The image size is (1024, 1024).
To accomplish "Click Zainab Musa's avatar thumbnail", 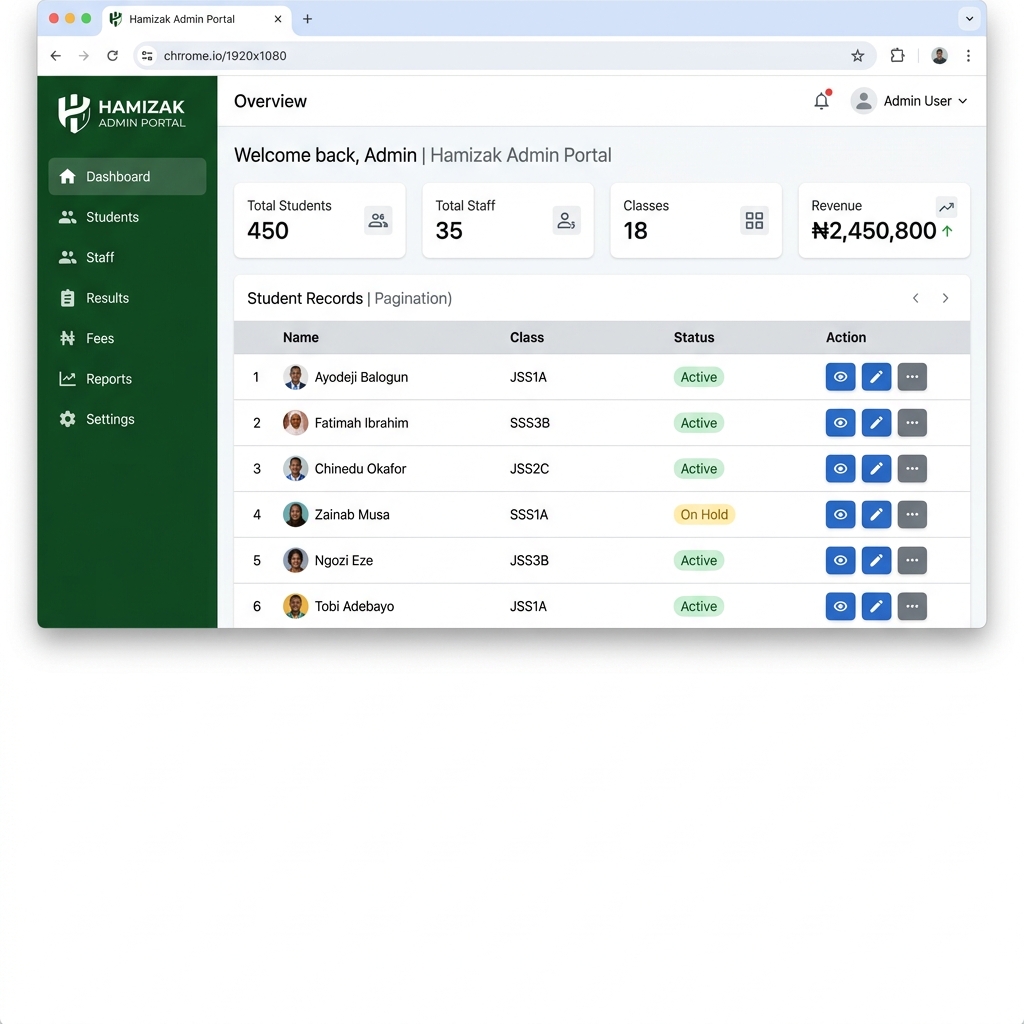I will click(x=295, y=514).
